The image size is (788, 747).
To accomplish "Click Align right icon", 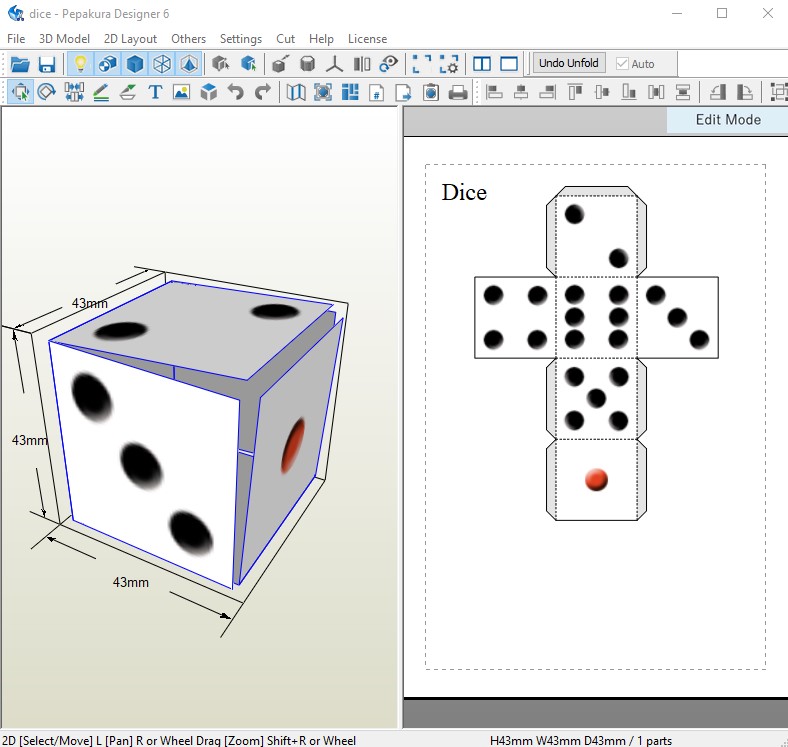I will pyautogui.click(x=548, y=92).
